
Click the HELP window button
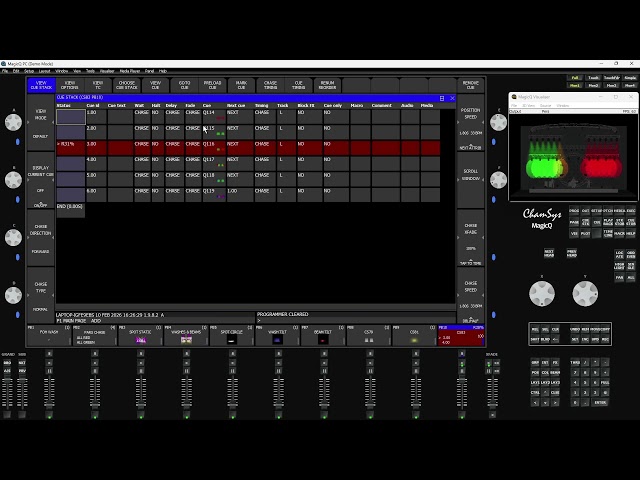click(x=631, y=233)
